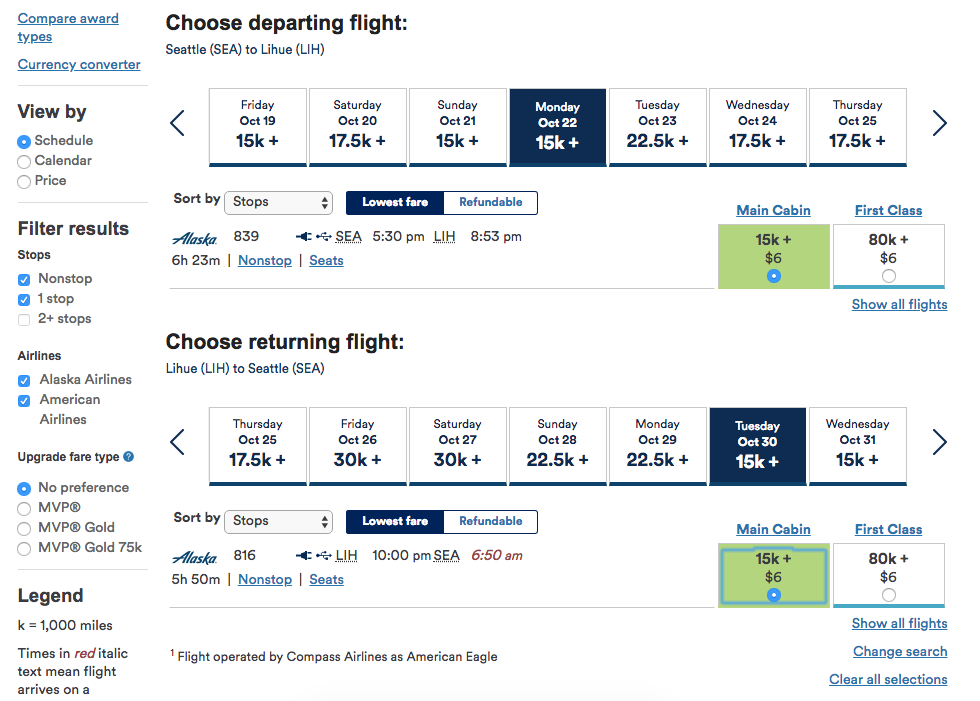Uncheck the Nonstop filter checkbox

24,279
